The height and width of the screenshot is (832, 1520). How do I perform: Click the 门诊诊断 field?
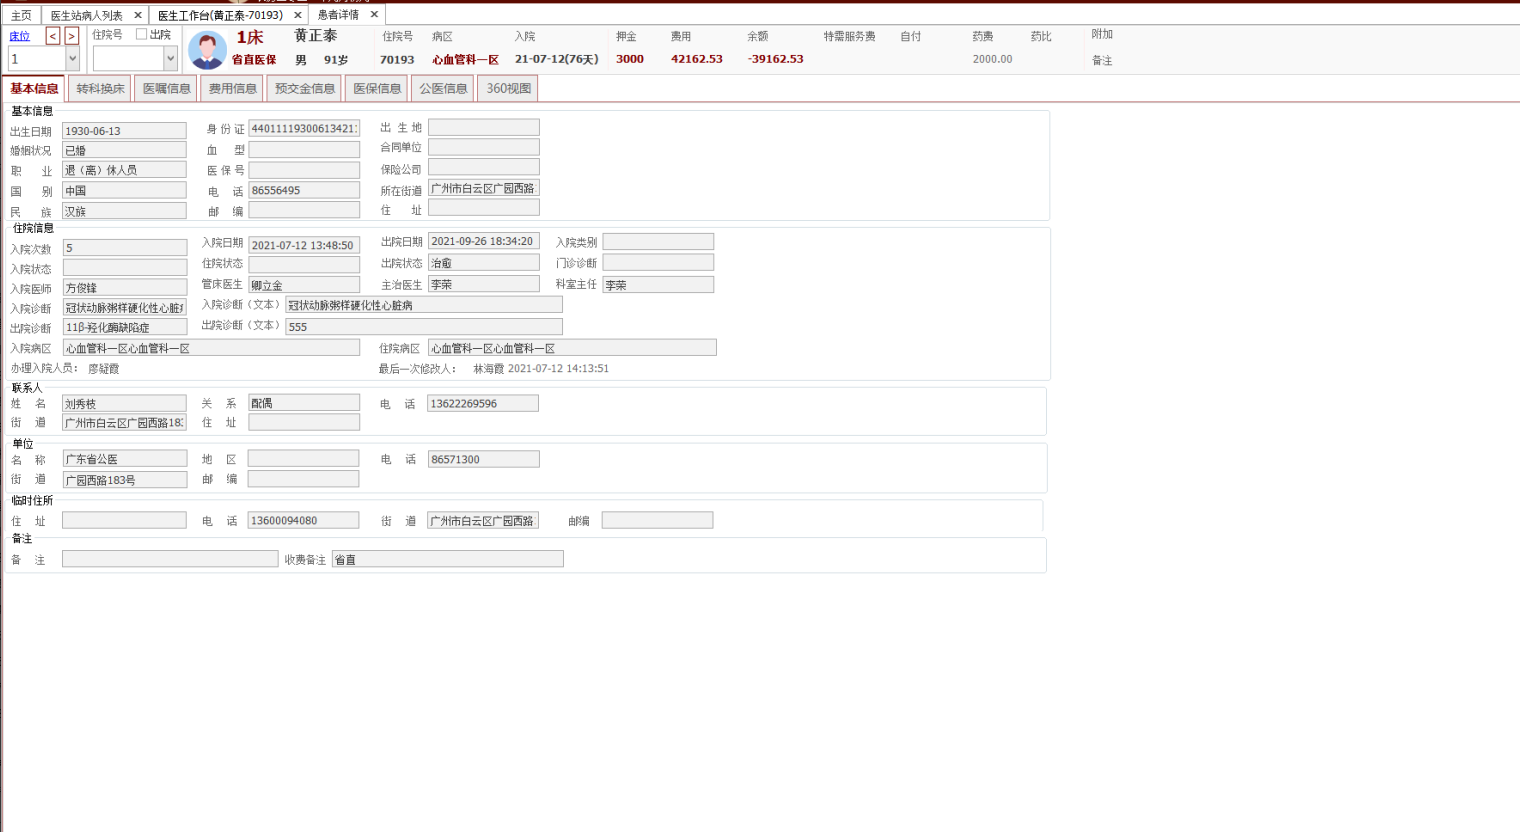[658, 262]
